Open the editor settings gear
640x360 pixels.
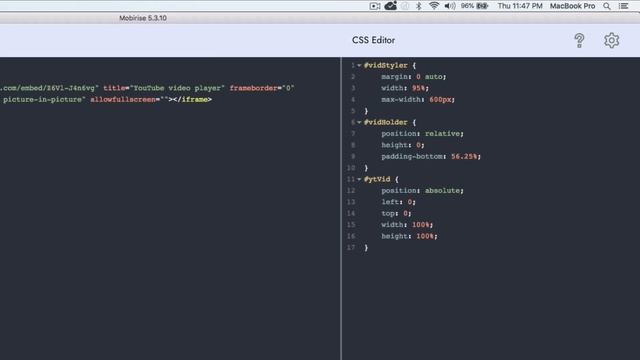click(x=611, y=40)
